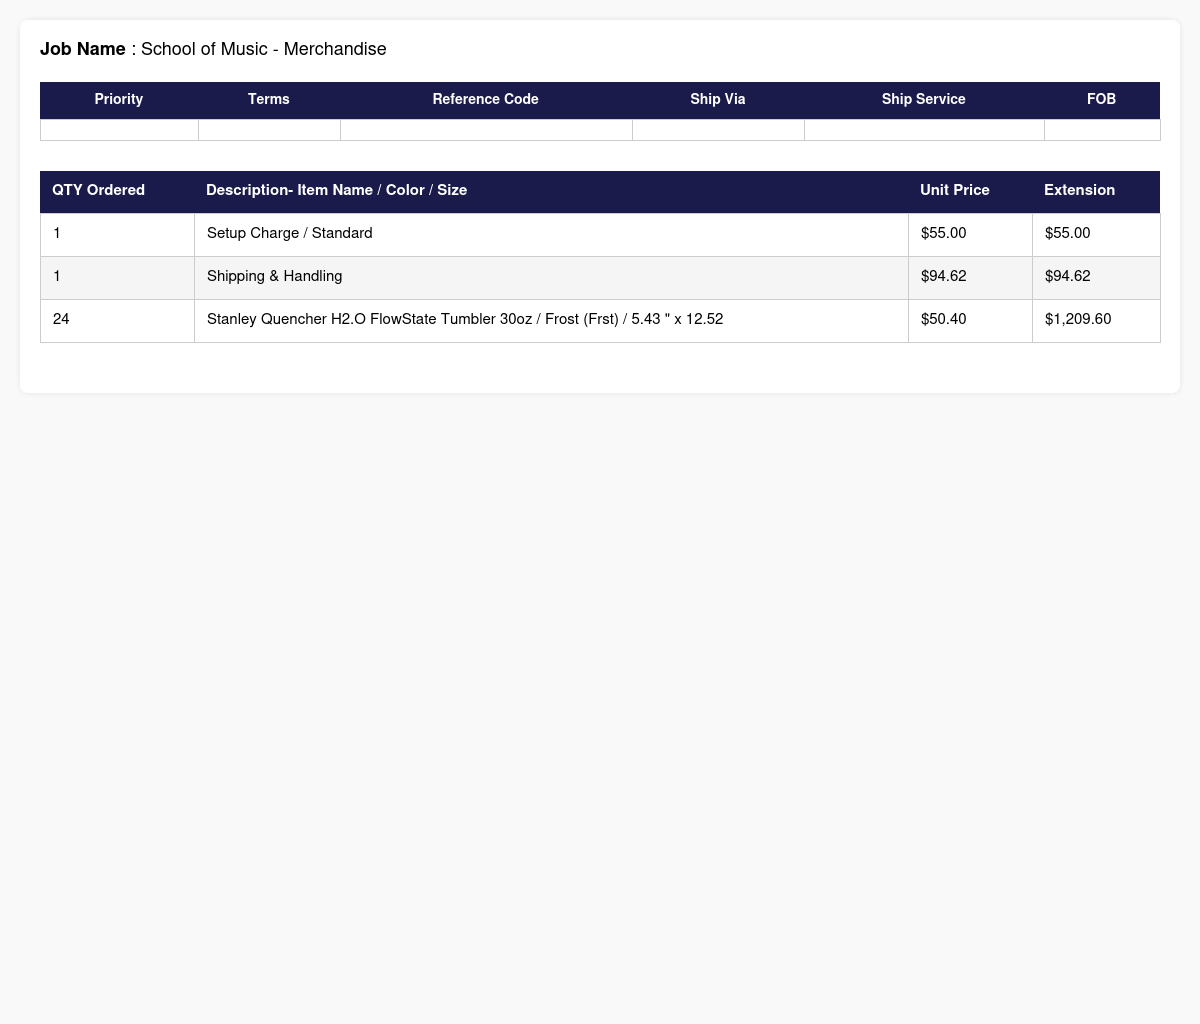Image resolution: width=1200 pixels, height=1024 pixels.
Task: Select the quantity 24 cell
Action: tap(117, 320)
